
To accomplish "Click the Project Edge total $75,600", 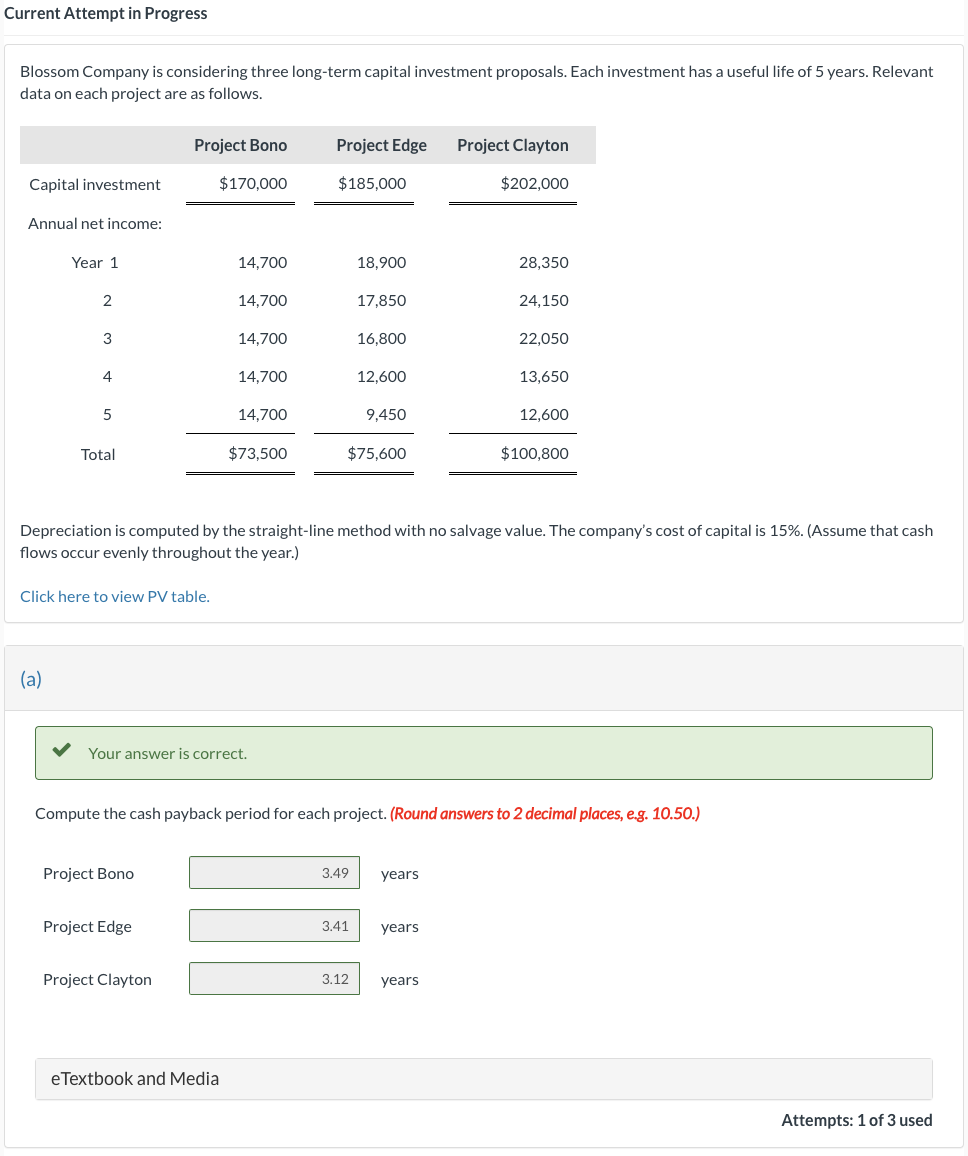I will (x=377, y=453).
